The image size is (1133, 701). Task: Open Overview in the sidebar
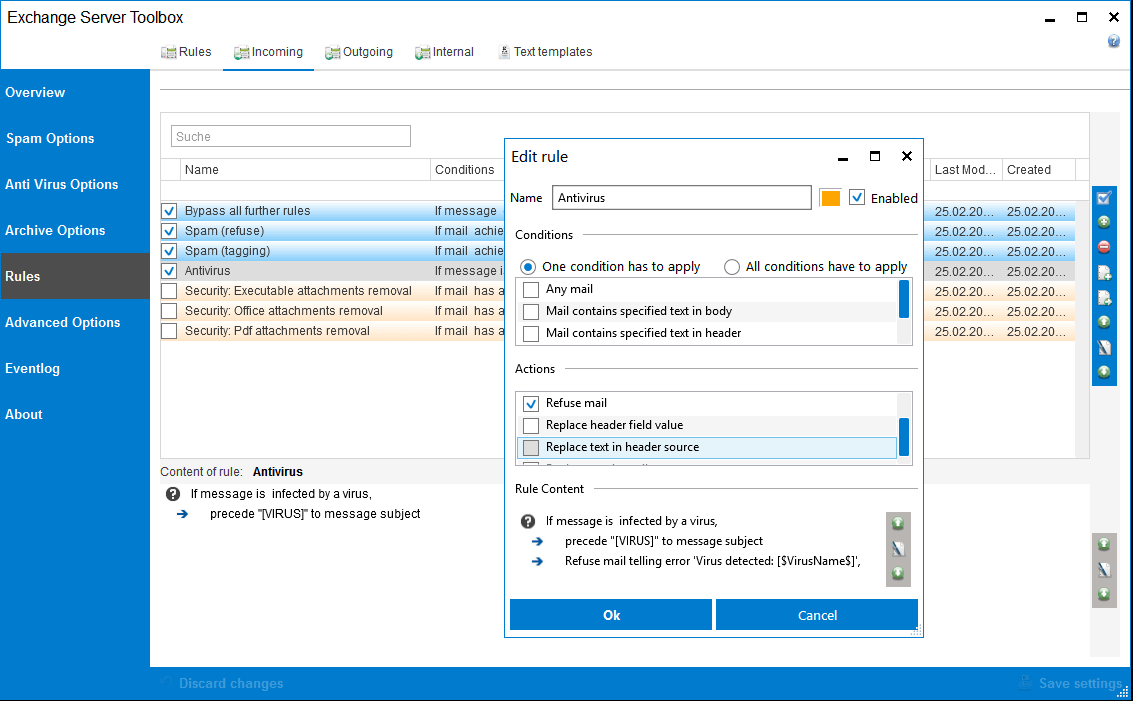[75, 93]
